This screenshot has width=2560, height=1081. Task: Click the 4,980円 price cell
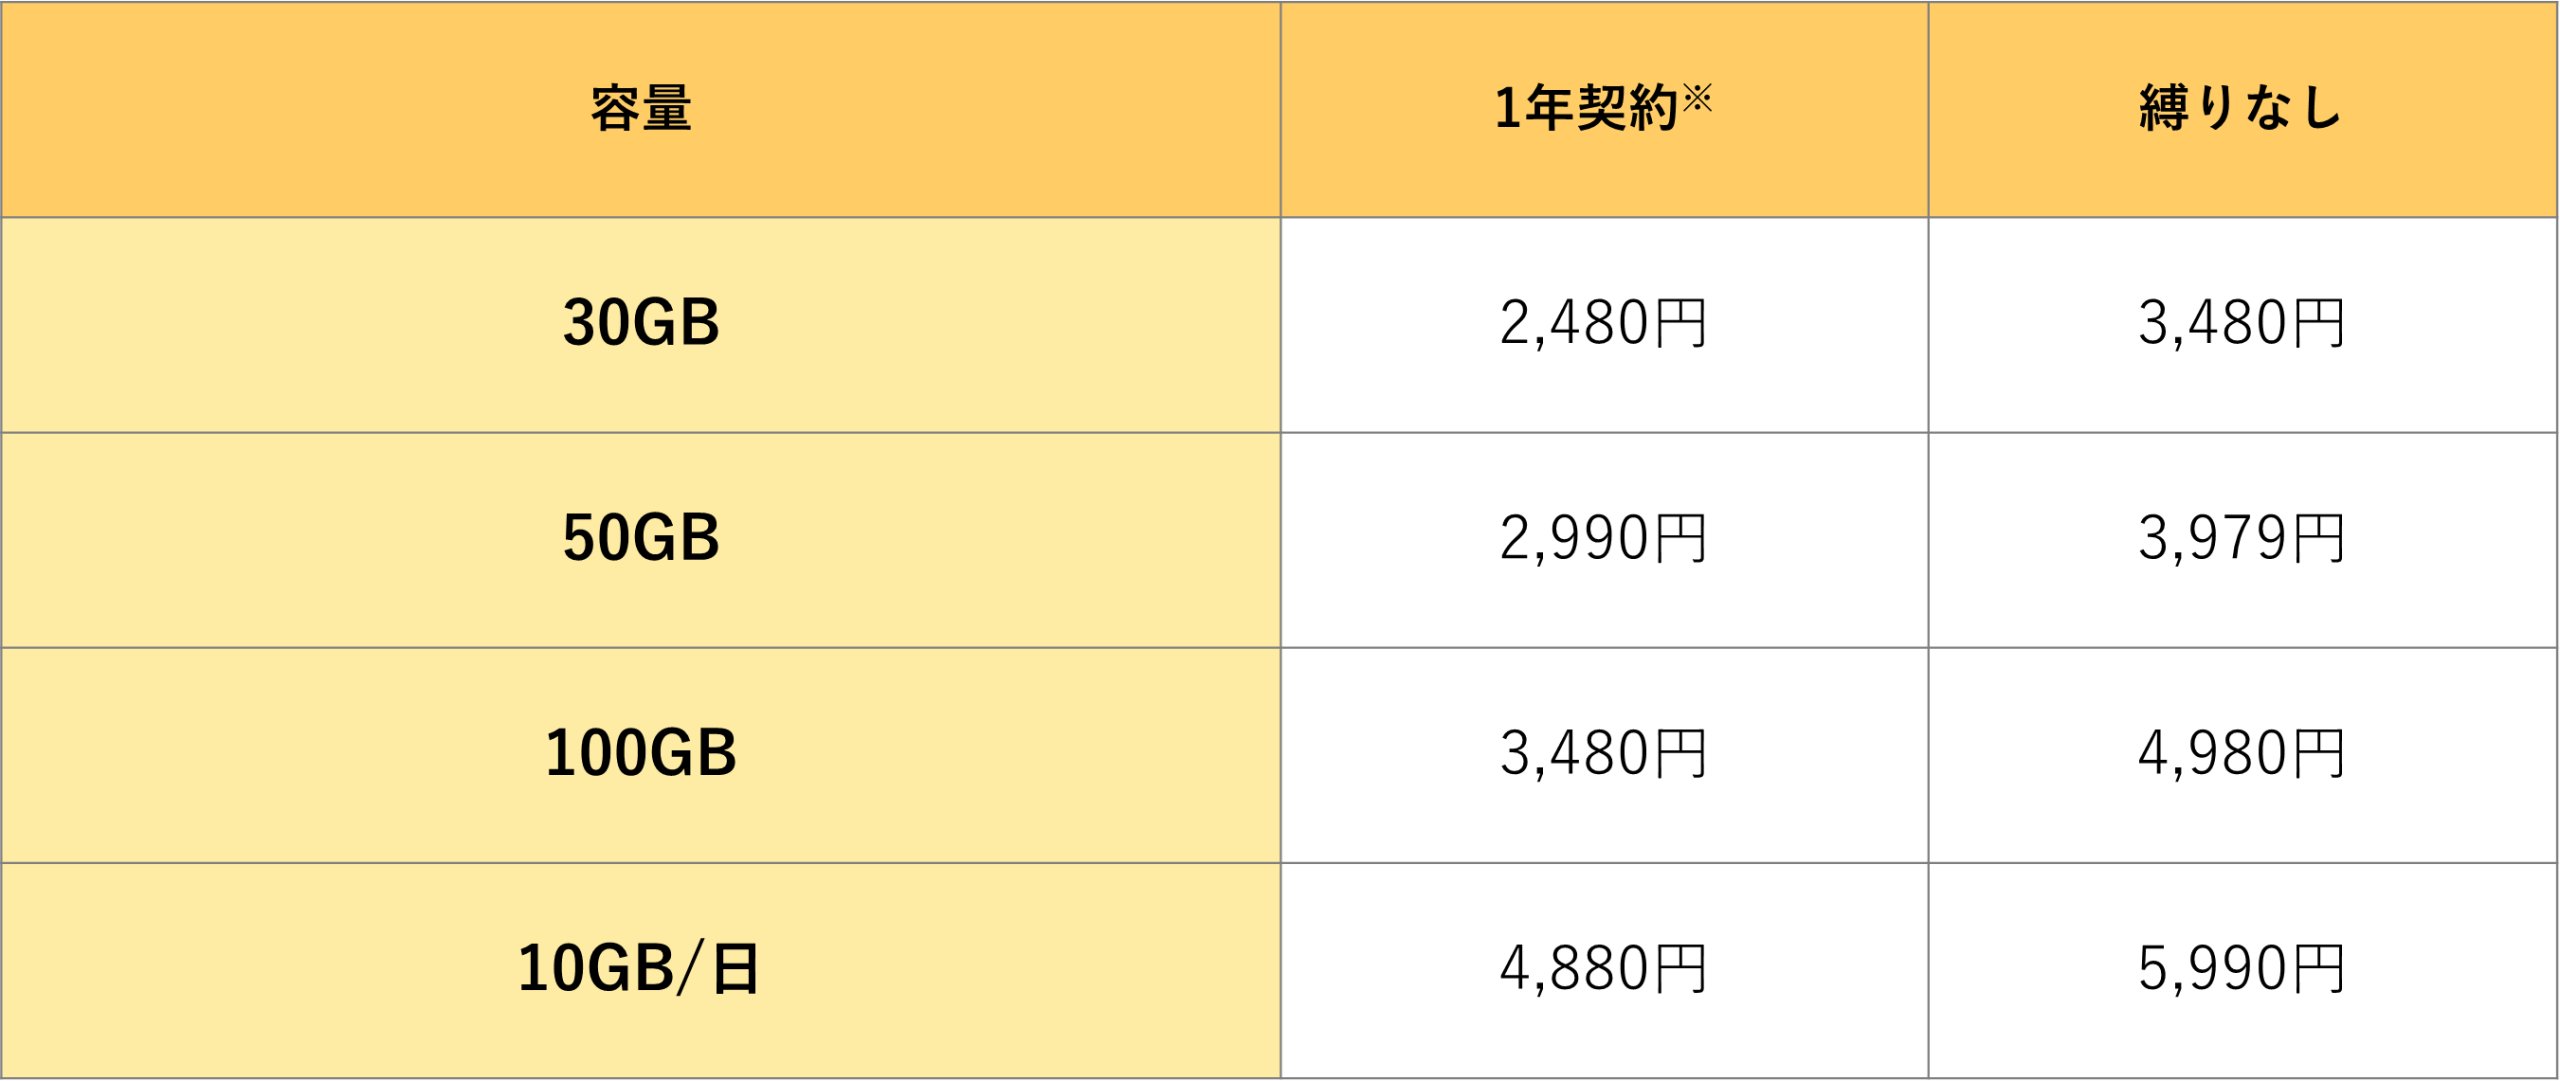pos(2241,753)
